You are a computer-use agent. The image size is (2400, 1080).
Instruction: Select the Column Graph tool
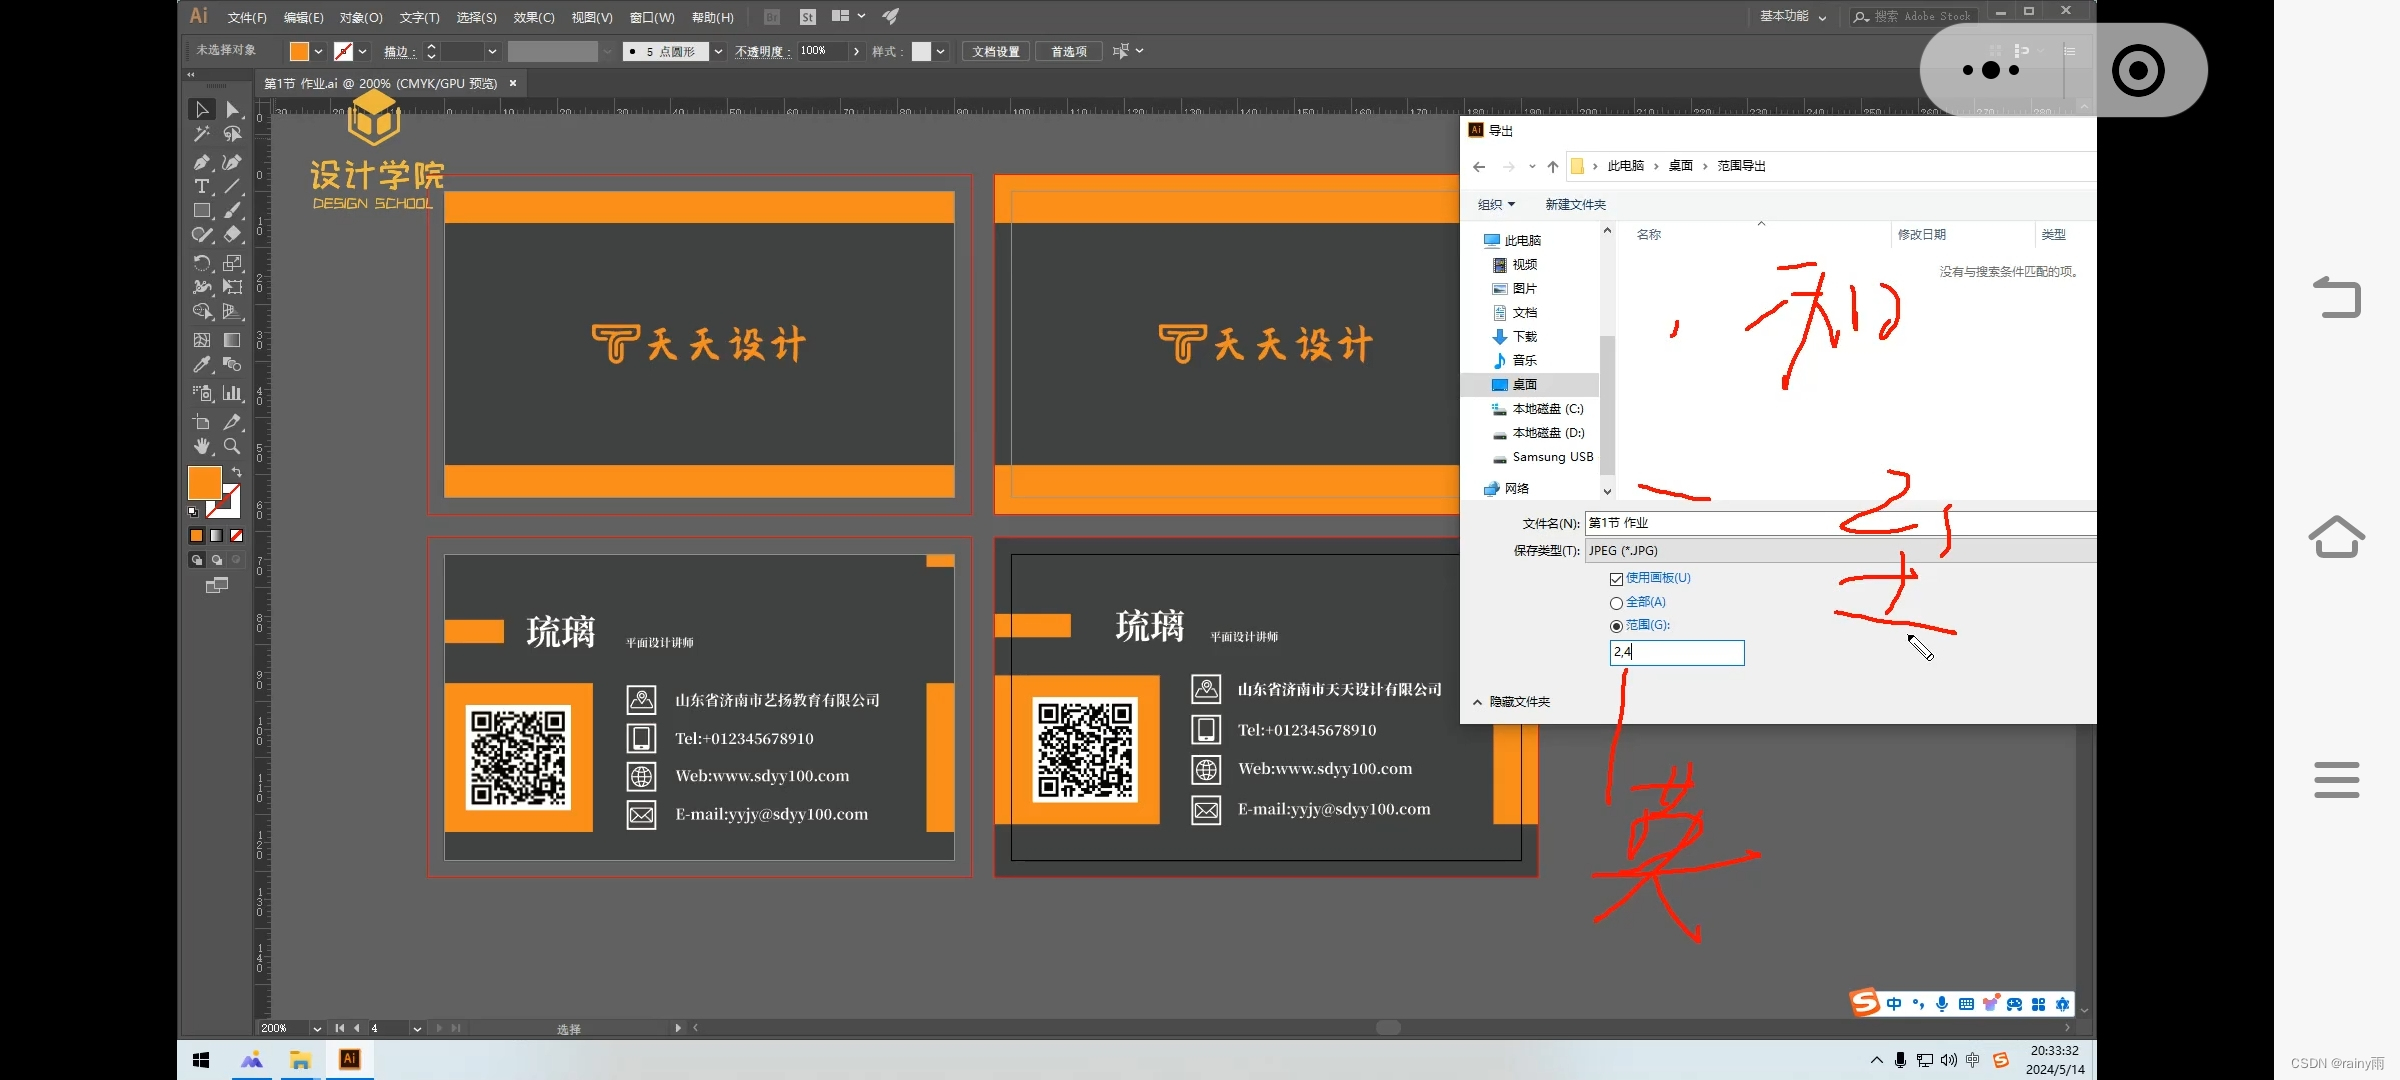pyautogui.click(x=232, y=393)
